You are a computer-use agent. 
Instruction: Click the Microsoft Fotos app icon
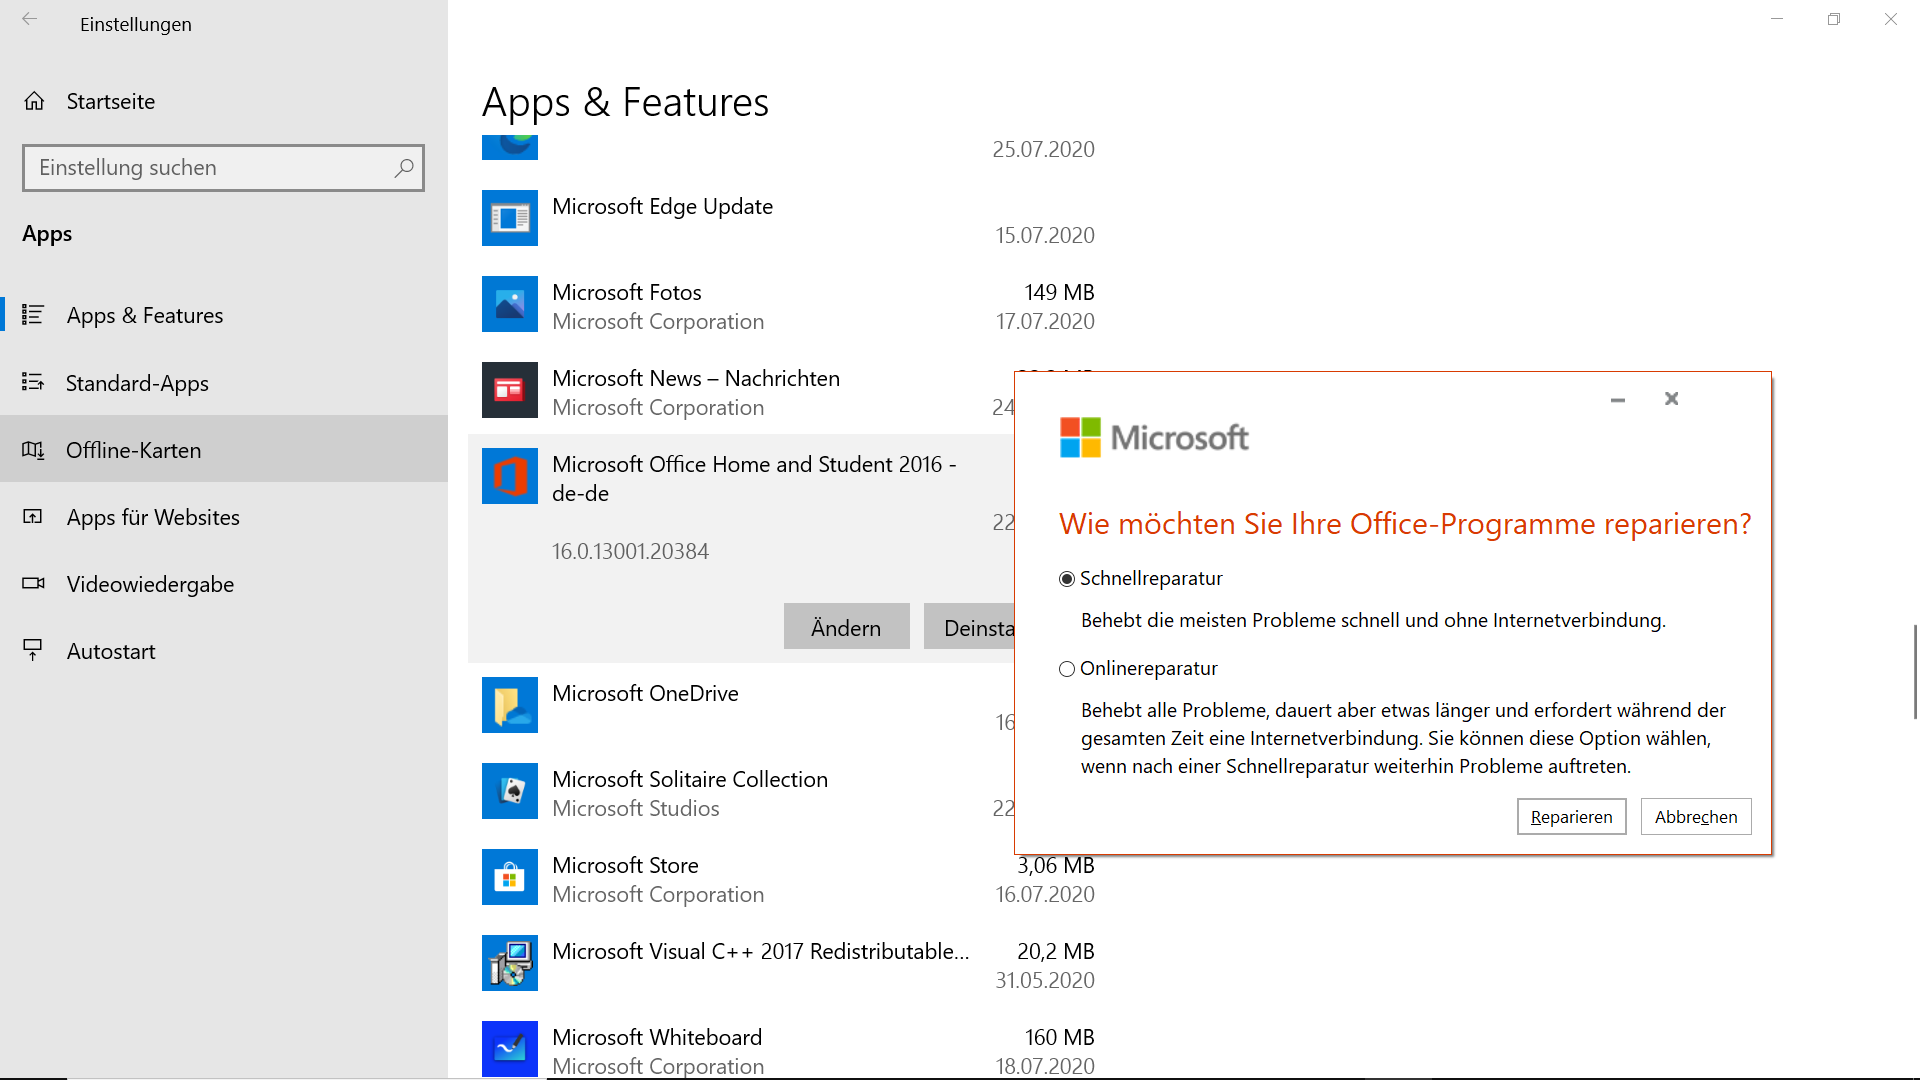click(510, 304)
